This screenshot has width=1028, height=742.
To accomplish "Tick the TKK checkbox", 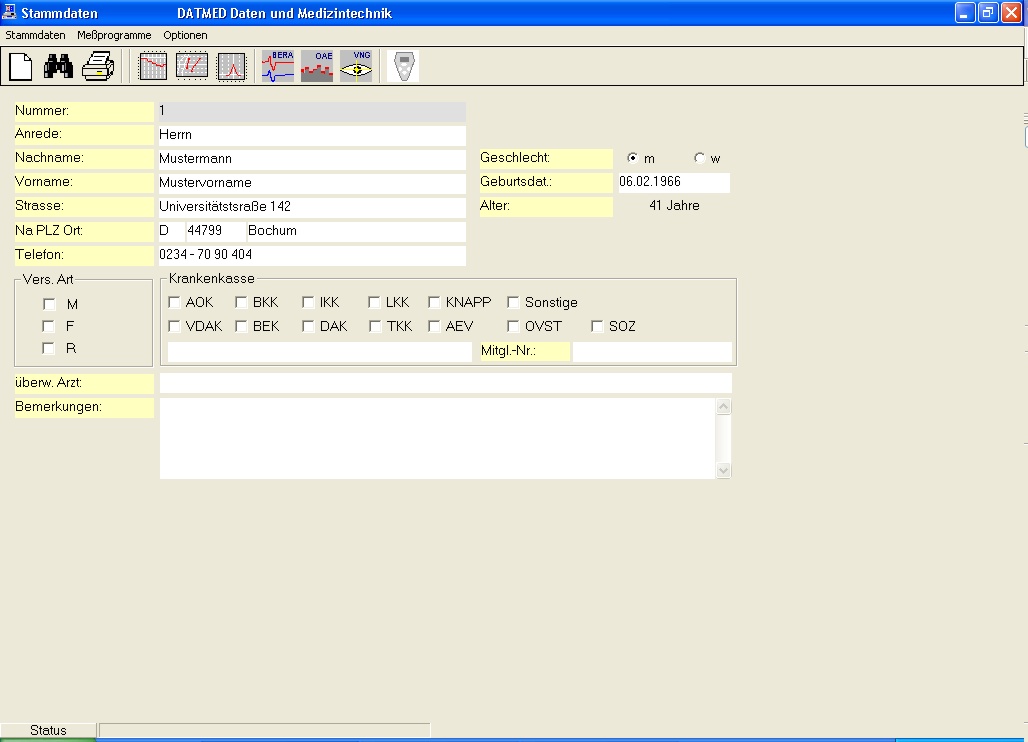I will click(375, 326).
